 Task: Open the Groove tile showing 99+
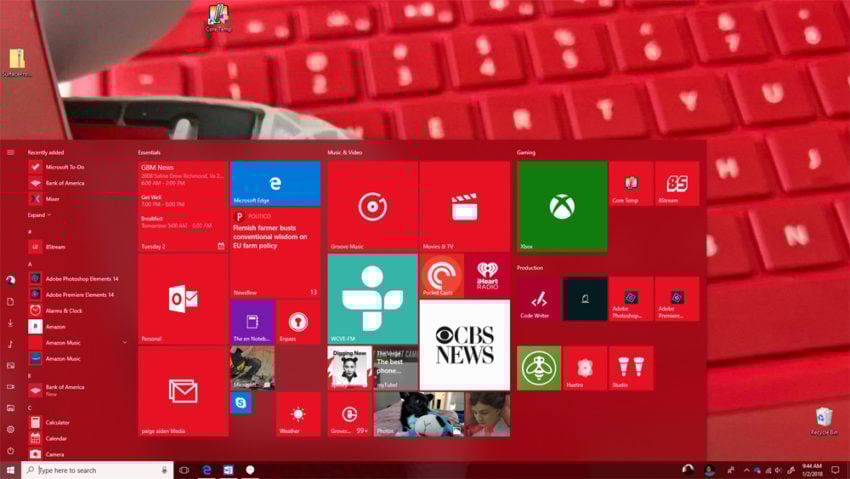(x=349, y=414)
